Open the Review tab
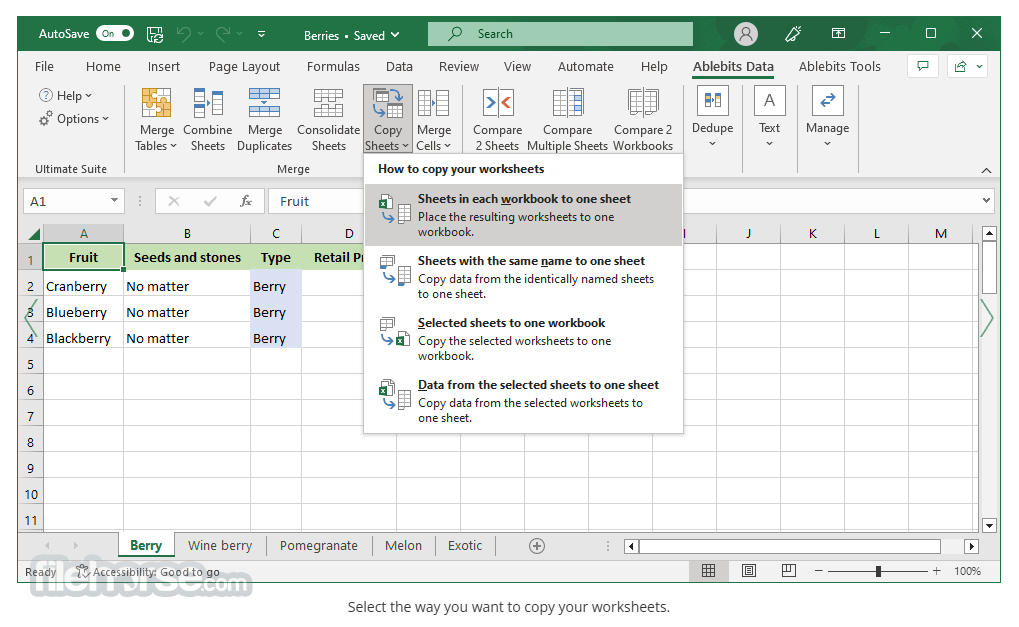Image resolution: width=1019 pixels, height=627 pixels. tap(459, 66)
